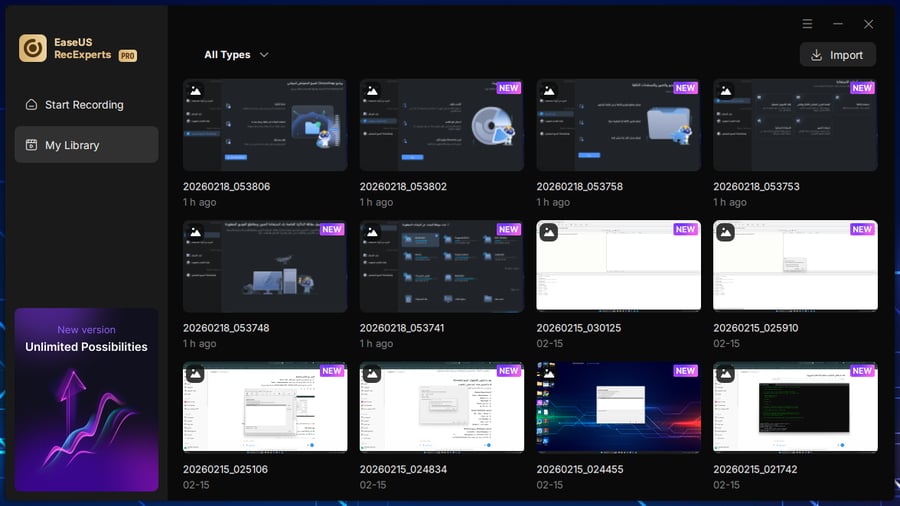
Task: Open thumbnail 20260215_024834
Action: pos(442,407)
